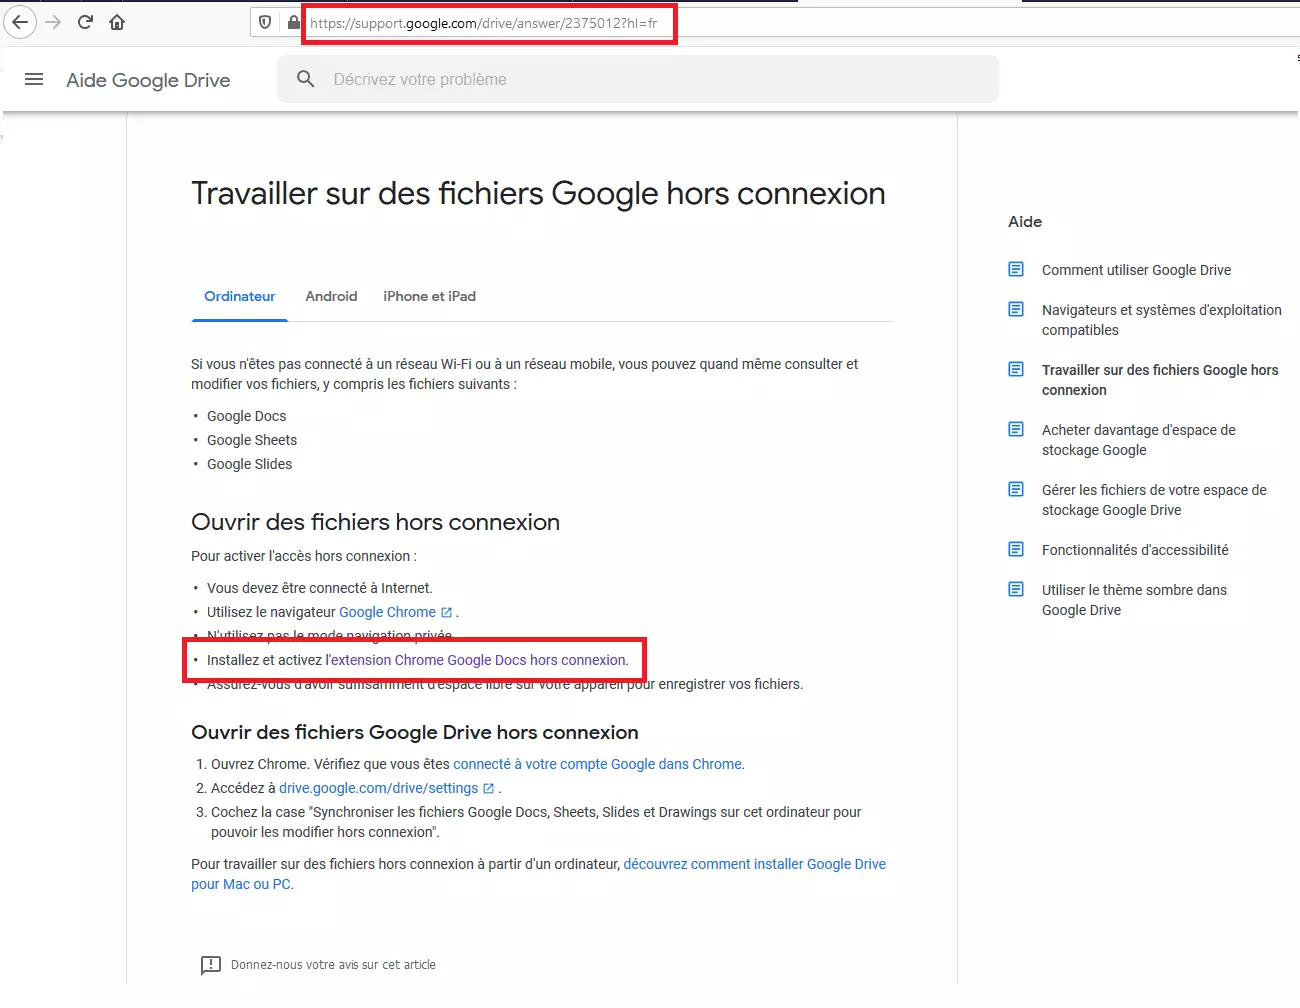Click the document icon beside Acheter davantage d'espace

(x=1016, y=429)
